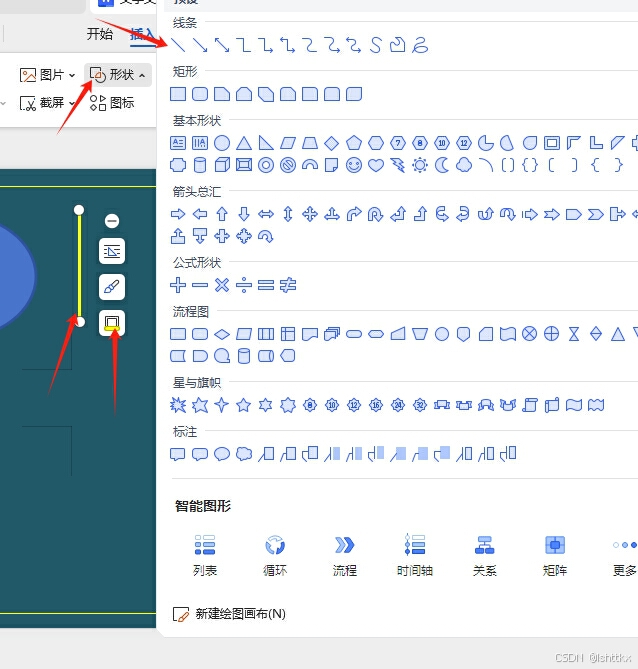Select the rounded rectangle shape
Viewport: 638px width, 669px height.
tap(200, 94)
